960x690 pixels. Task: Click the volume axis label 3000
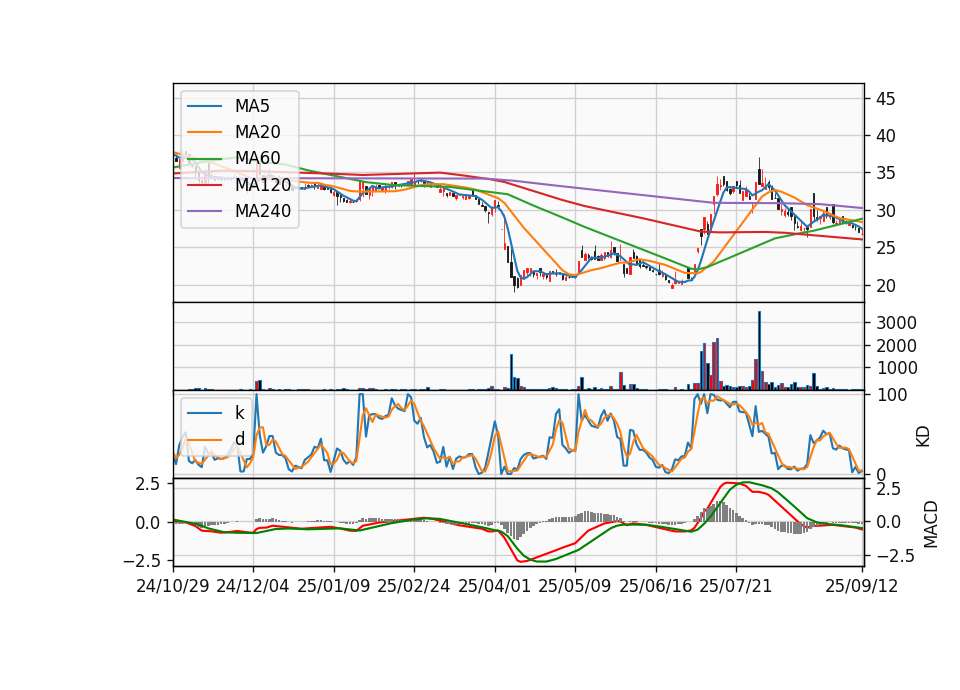point(896,323)
